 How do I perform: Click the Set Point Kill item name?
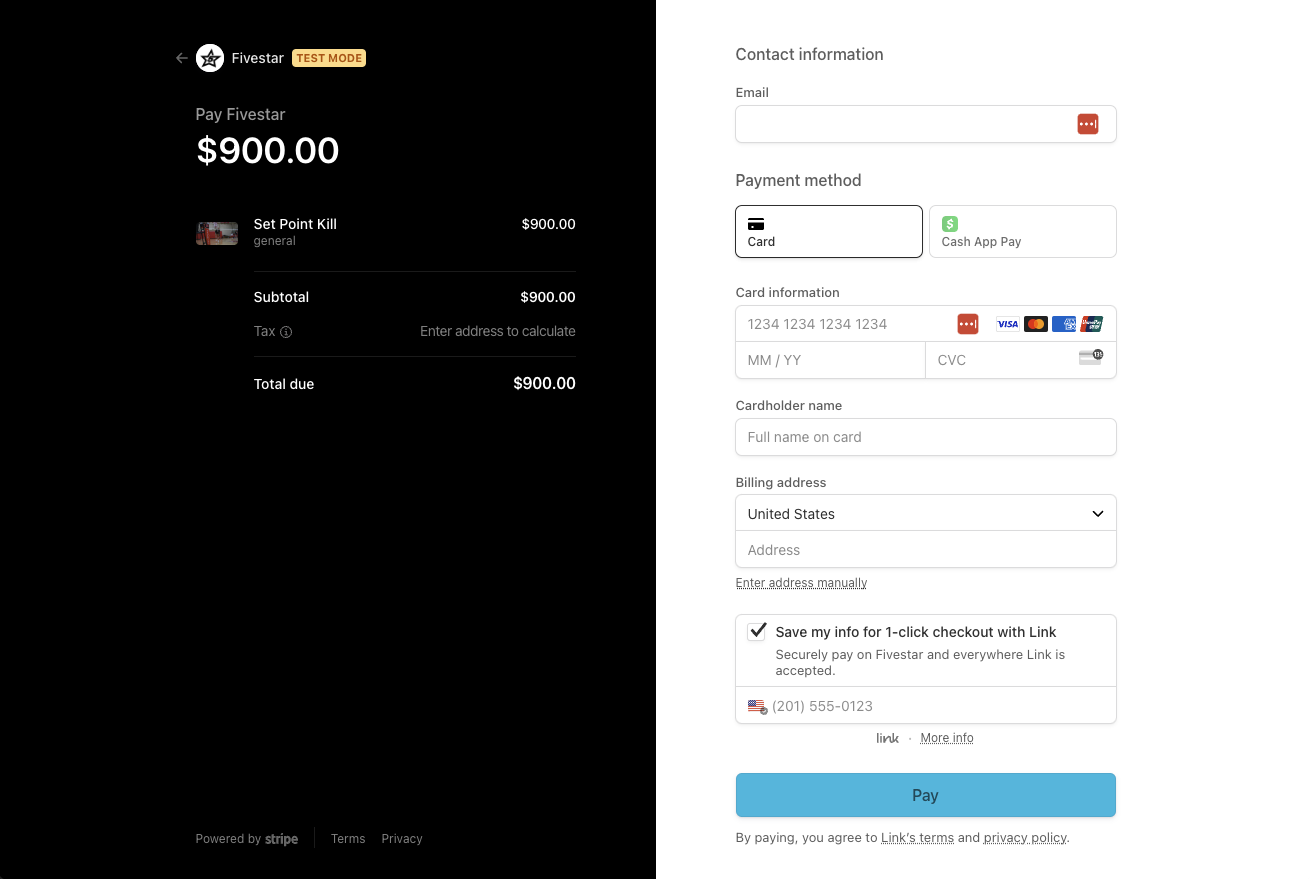point(295,224)
